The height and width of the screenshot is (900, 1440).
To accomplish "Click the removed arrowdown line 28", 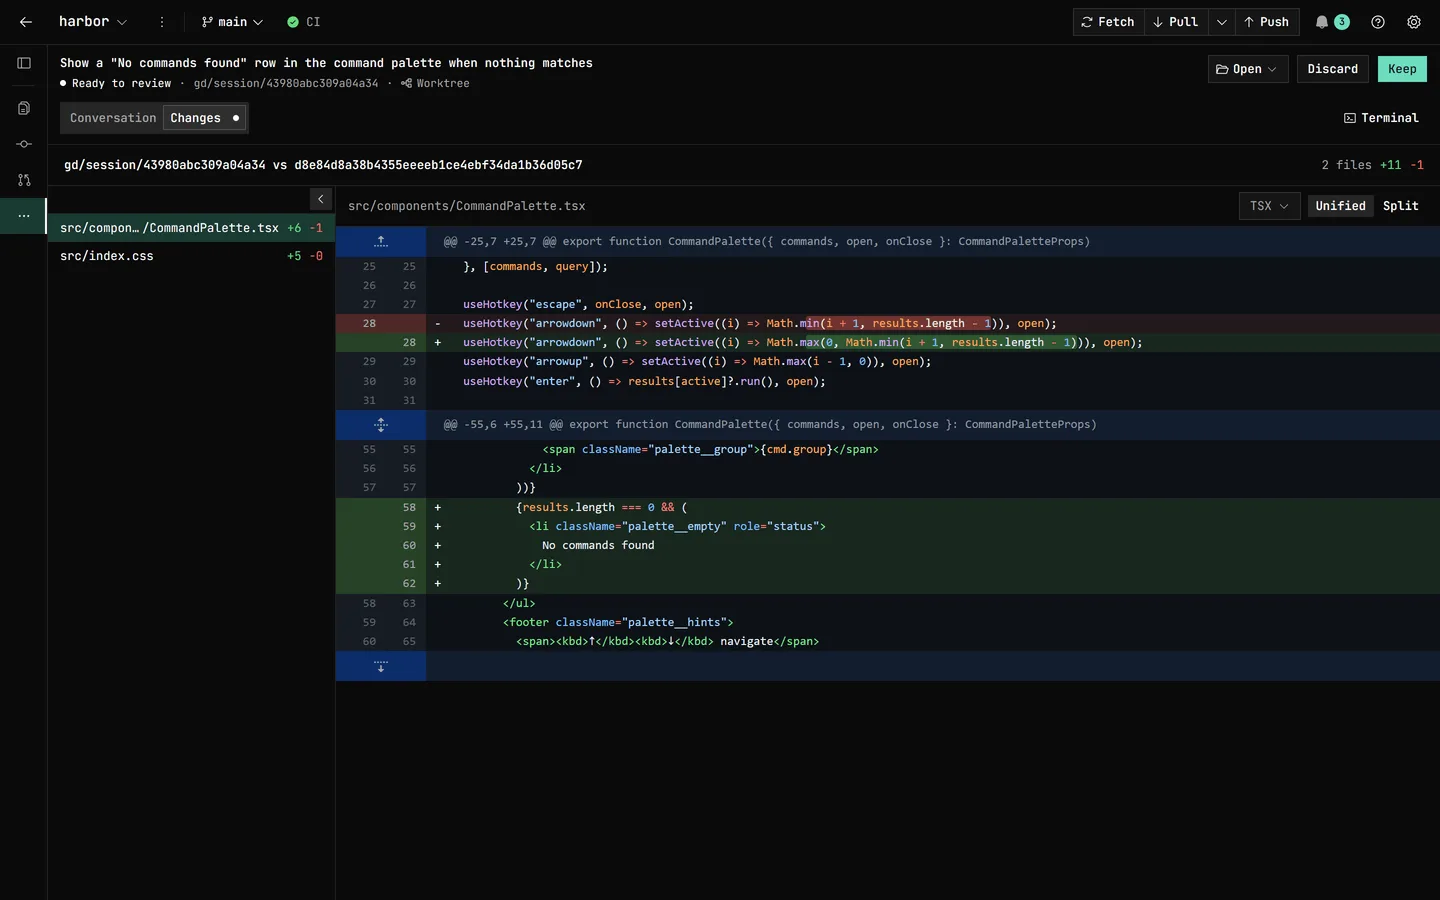I will click(x=887, y=323).
